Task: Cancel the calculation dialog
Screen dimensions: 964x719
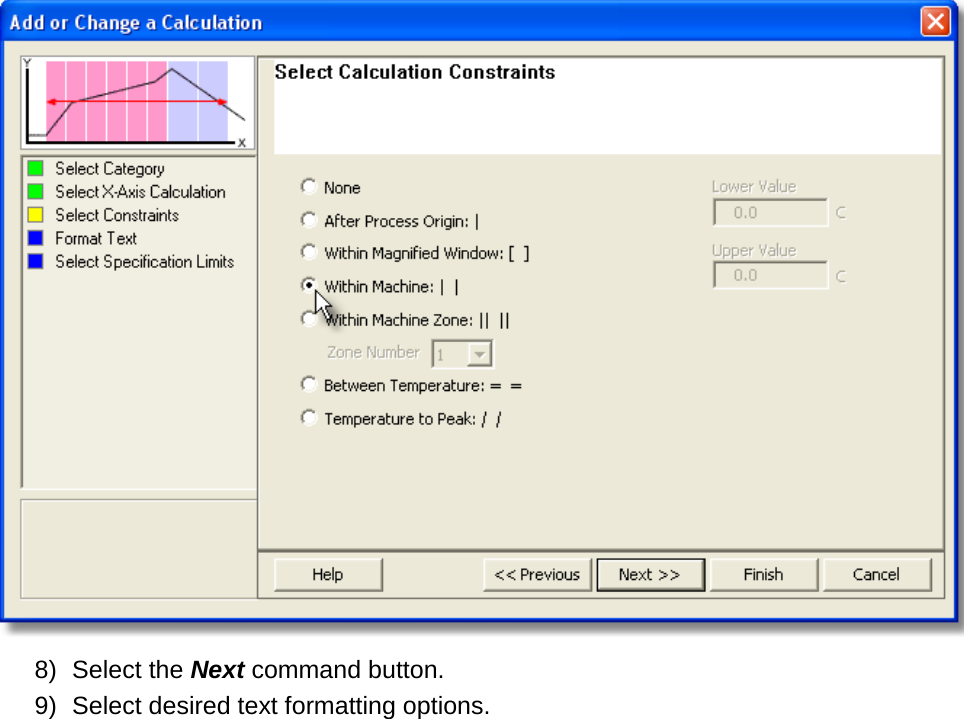Action: [x=877, y=574]
